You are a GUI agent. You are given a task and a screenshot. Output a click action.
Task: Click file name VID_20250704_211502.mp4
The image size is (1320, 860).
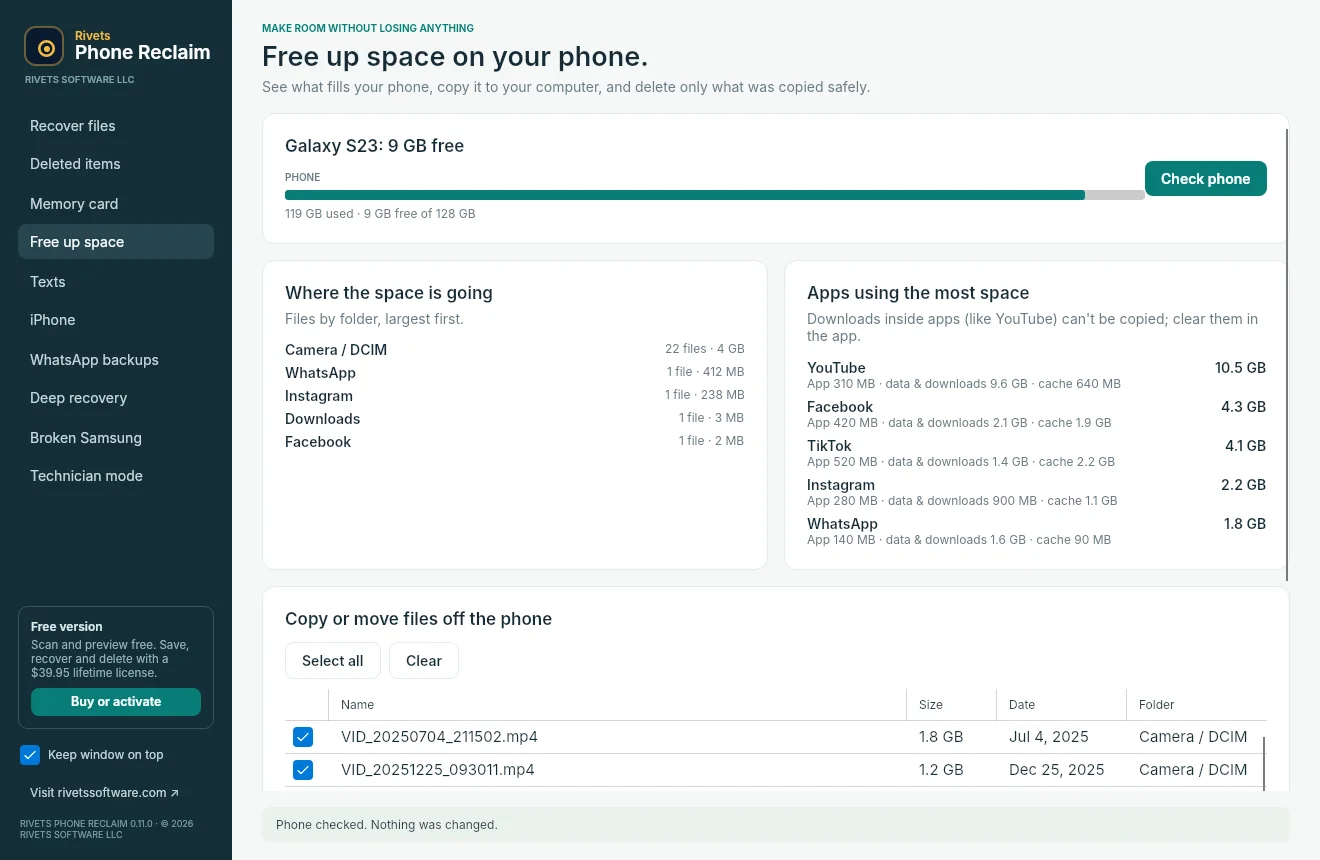(439, 737)
